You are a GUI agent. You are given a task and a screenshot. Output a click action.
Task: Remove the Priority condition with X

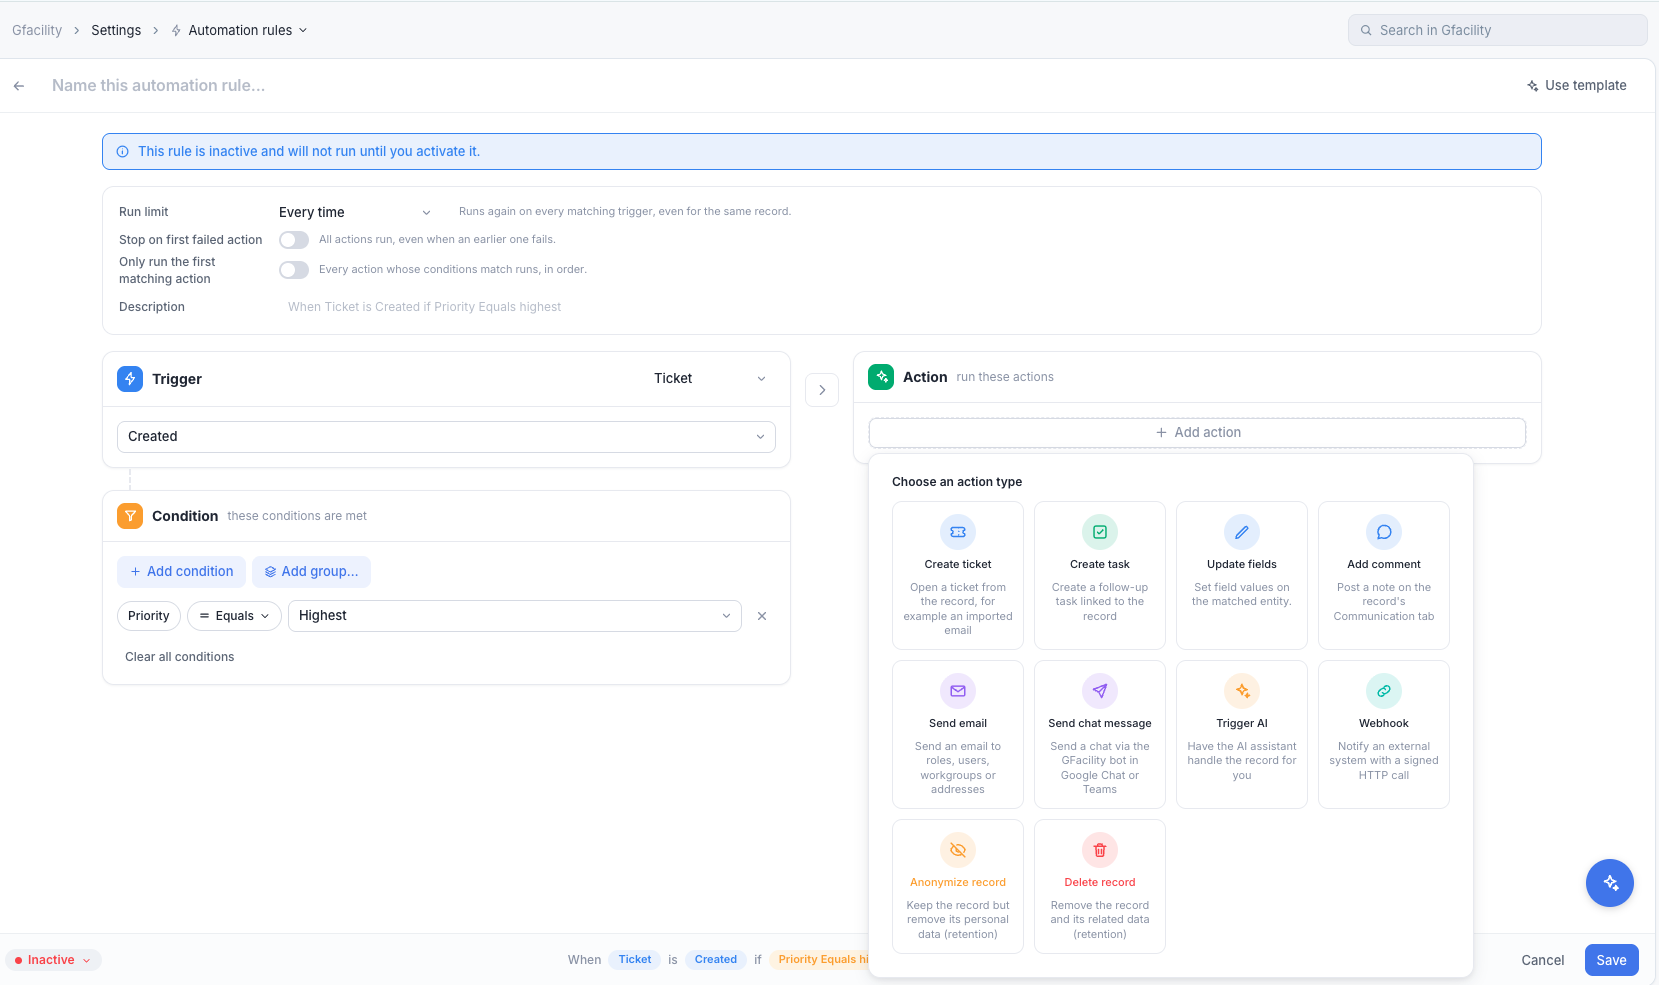coord(762,616)
